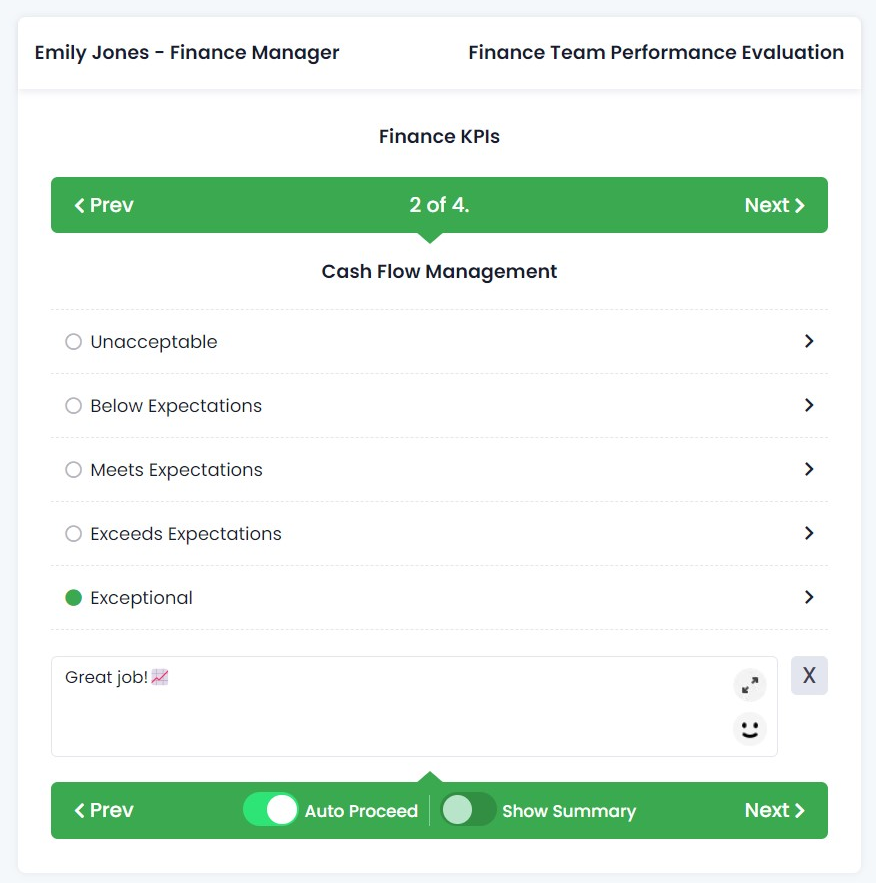The image size is (876, 883).
Task: Click Prev on the bottom navigation bar
Action: [x=103, y=810]
